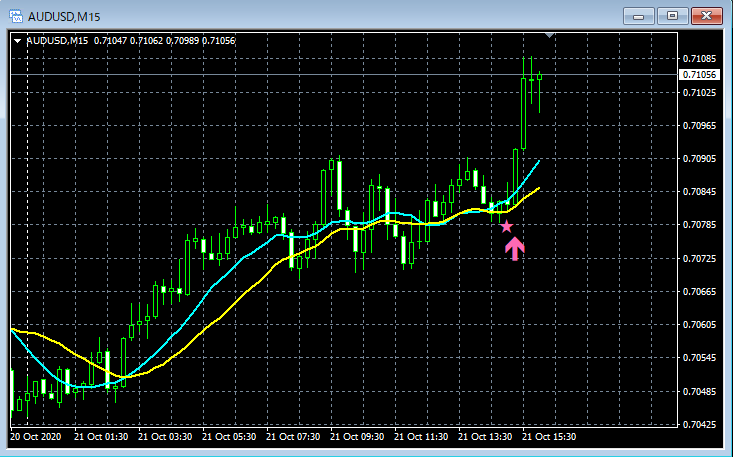
Task: Maximize the AUDUSD,M15 chart window
Action: click(672, 16)
